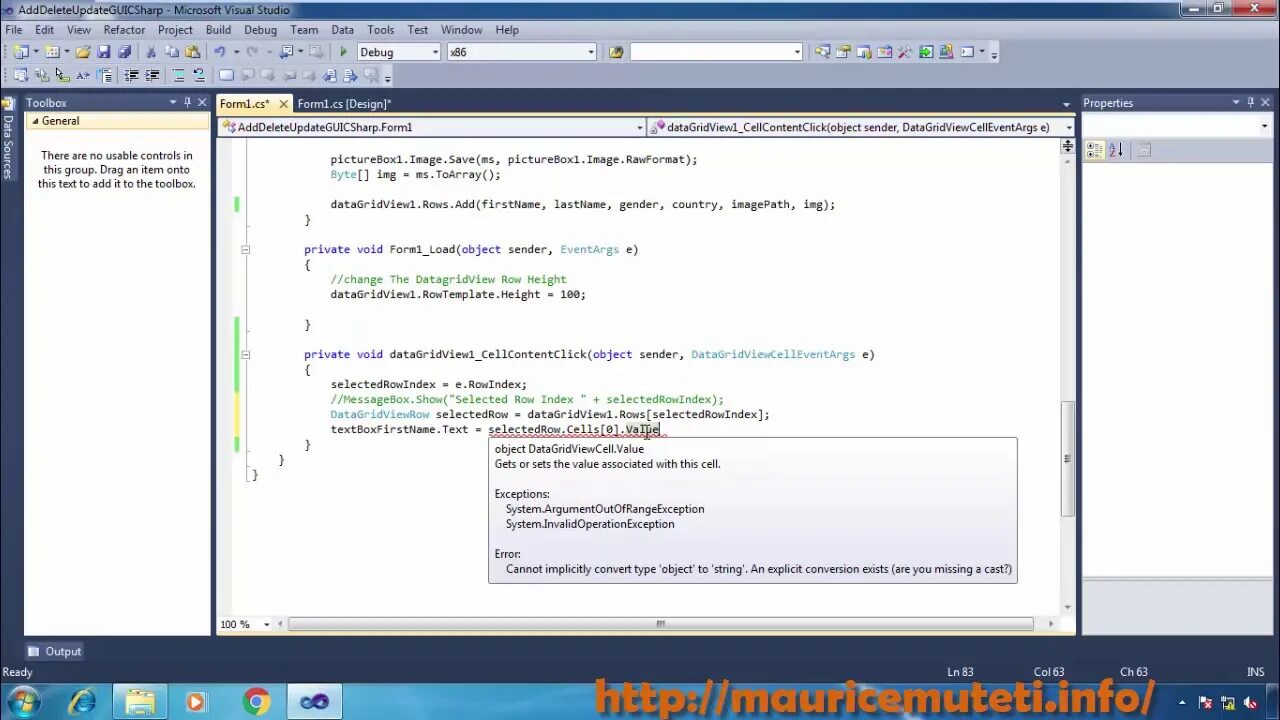Collapse the dataGridView1_CellContentClick method outline
The height and width of the screenshot is (720, 1280).
coord(245,355)
